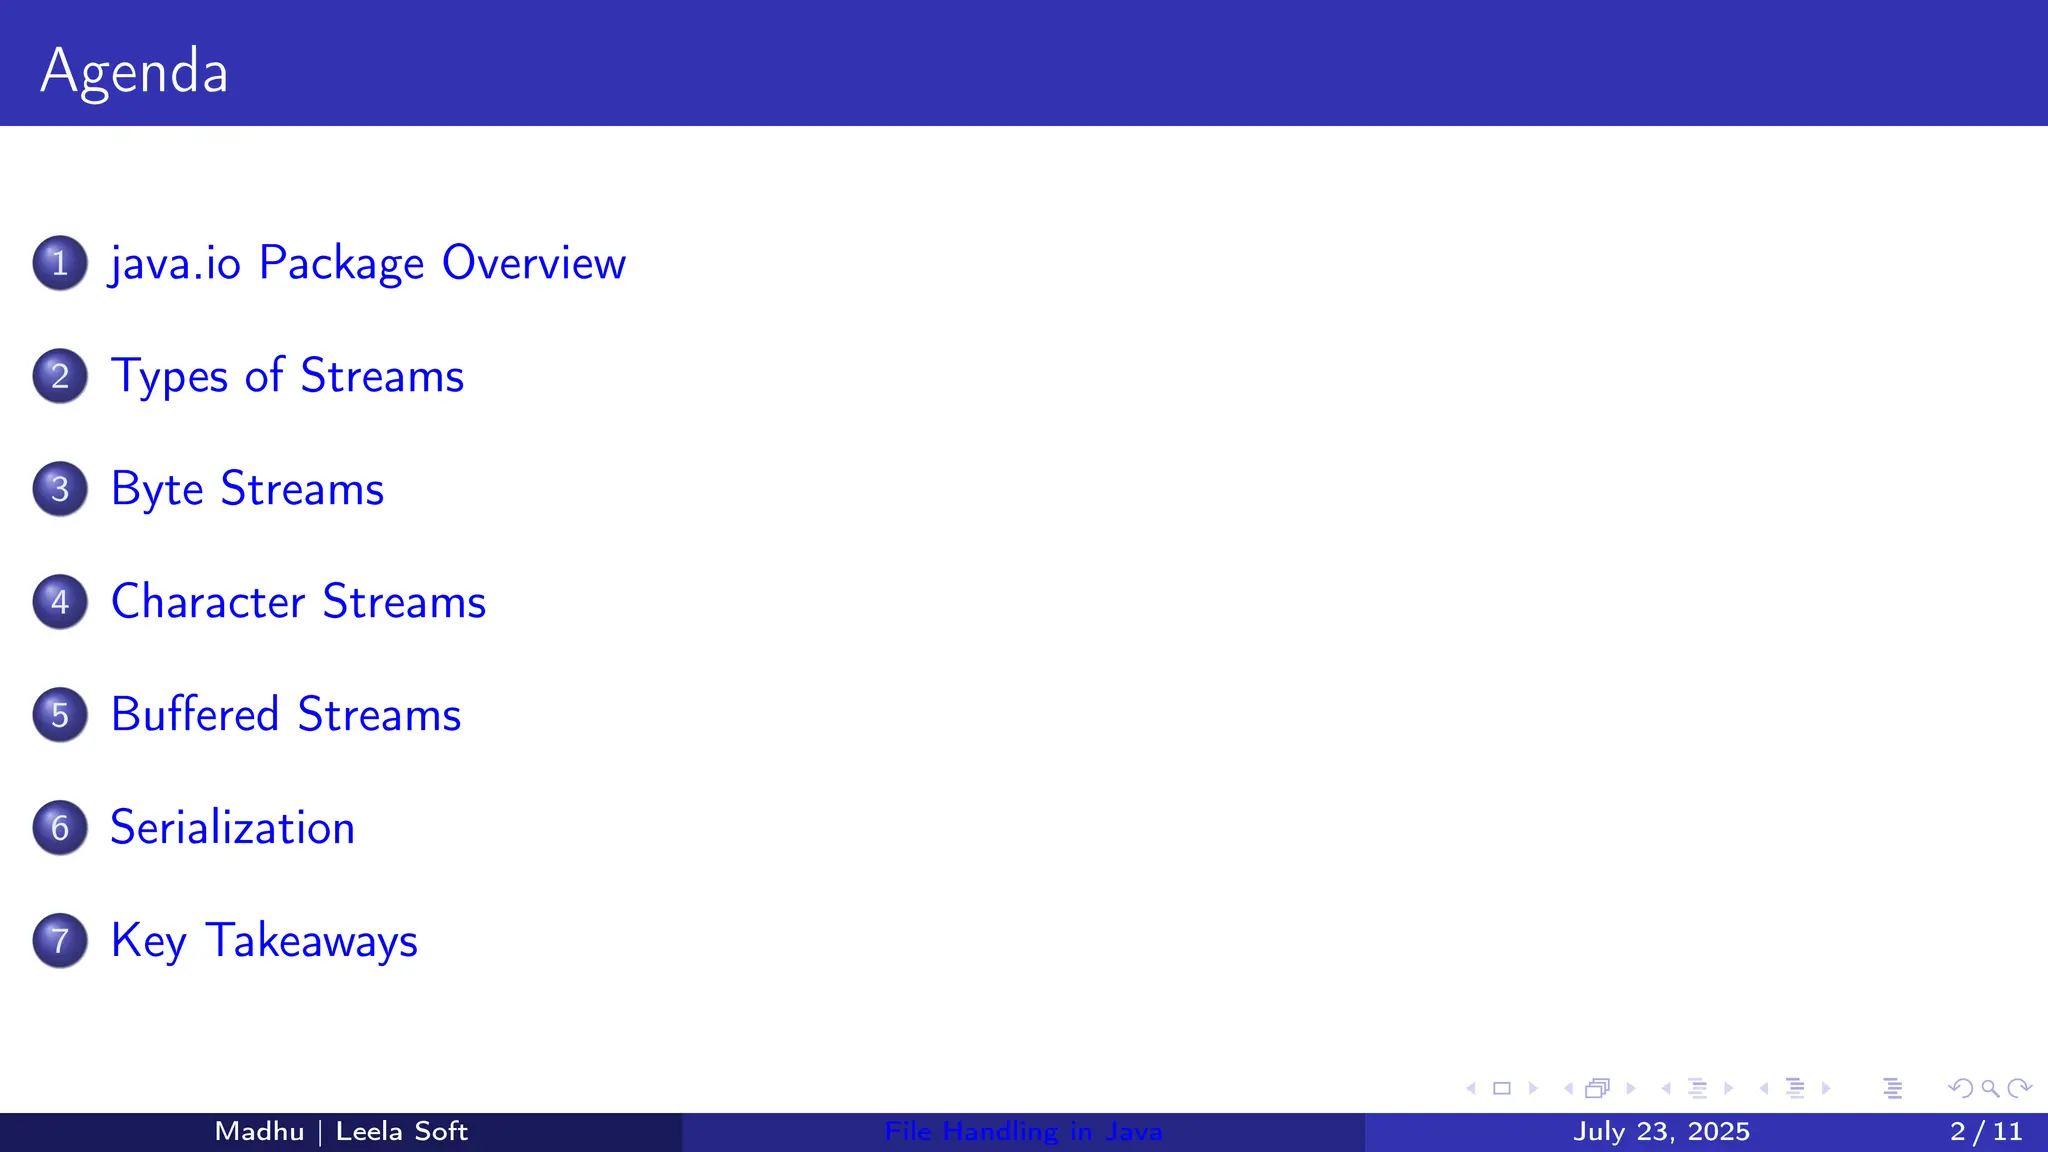The height and width of the screenshot is (1152, 2048).
Task: Click the go forward curved arrow icon
Action: point(2020,1088)
